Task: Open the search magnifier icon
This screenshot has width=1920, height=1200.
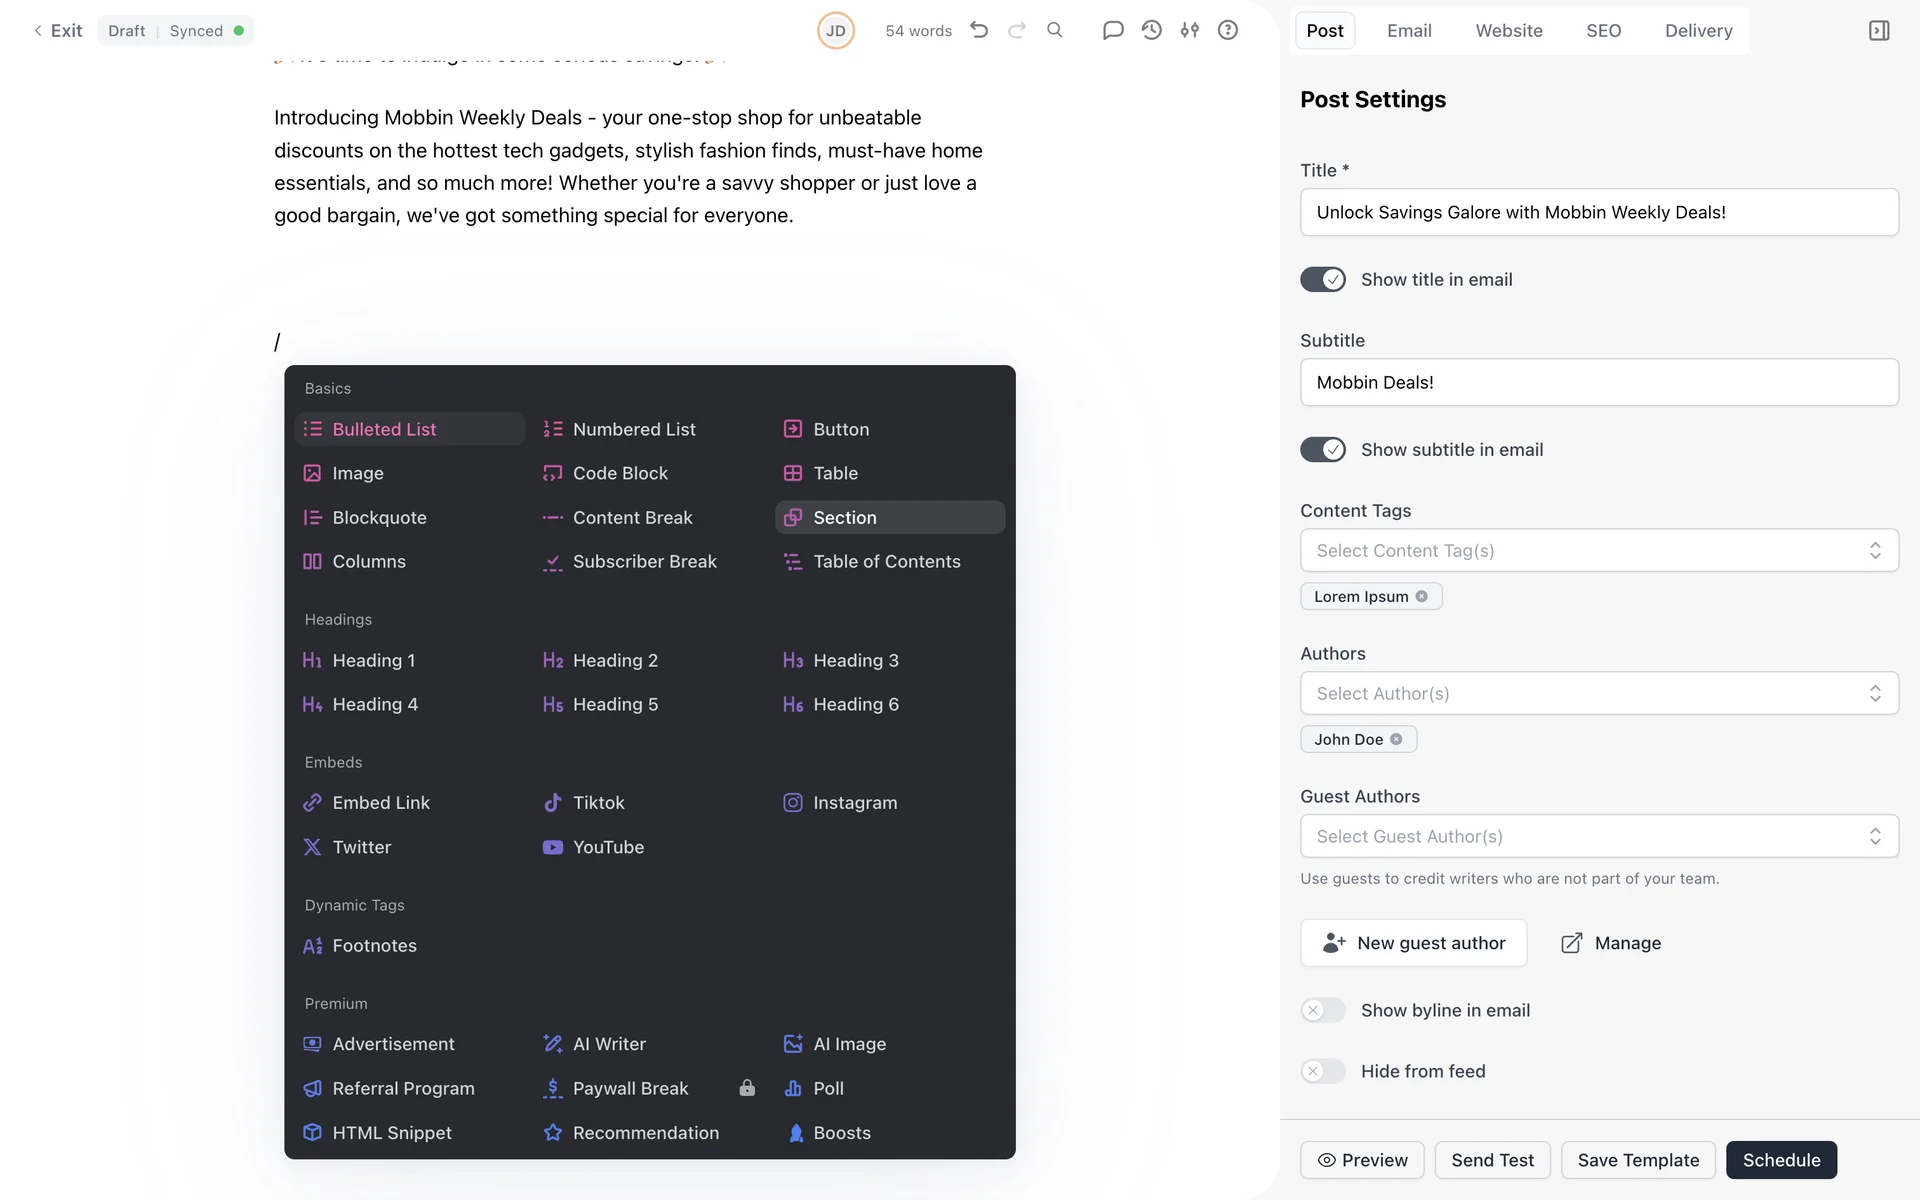Action: (x=1054, y=30)
